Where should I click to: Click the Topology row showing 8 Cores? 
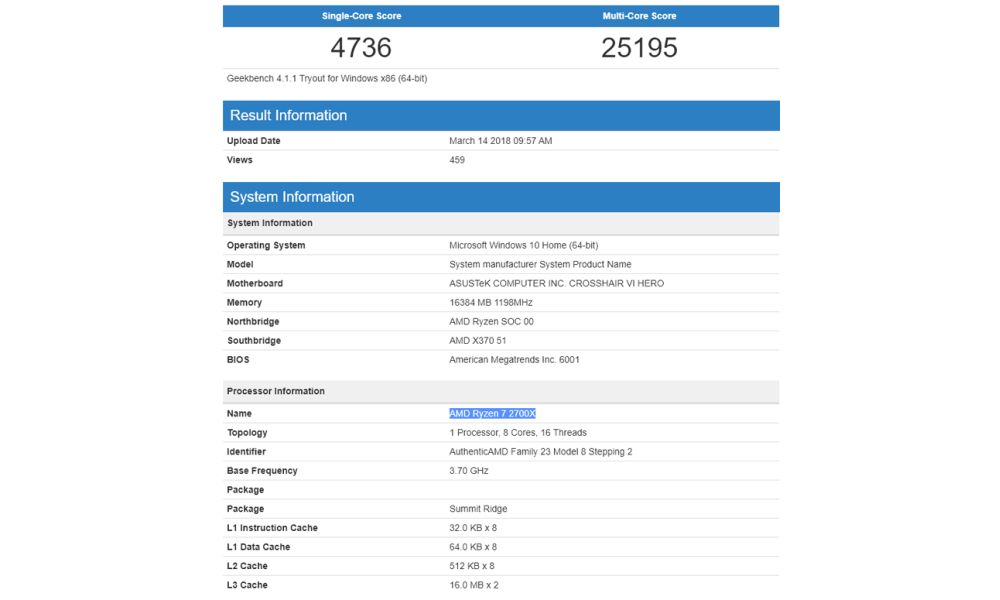click(520, 432)
